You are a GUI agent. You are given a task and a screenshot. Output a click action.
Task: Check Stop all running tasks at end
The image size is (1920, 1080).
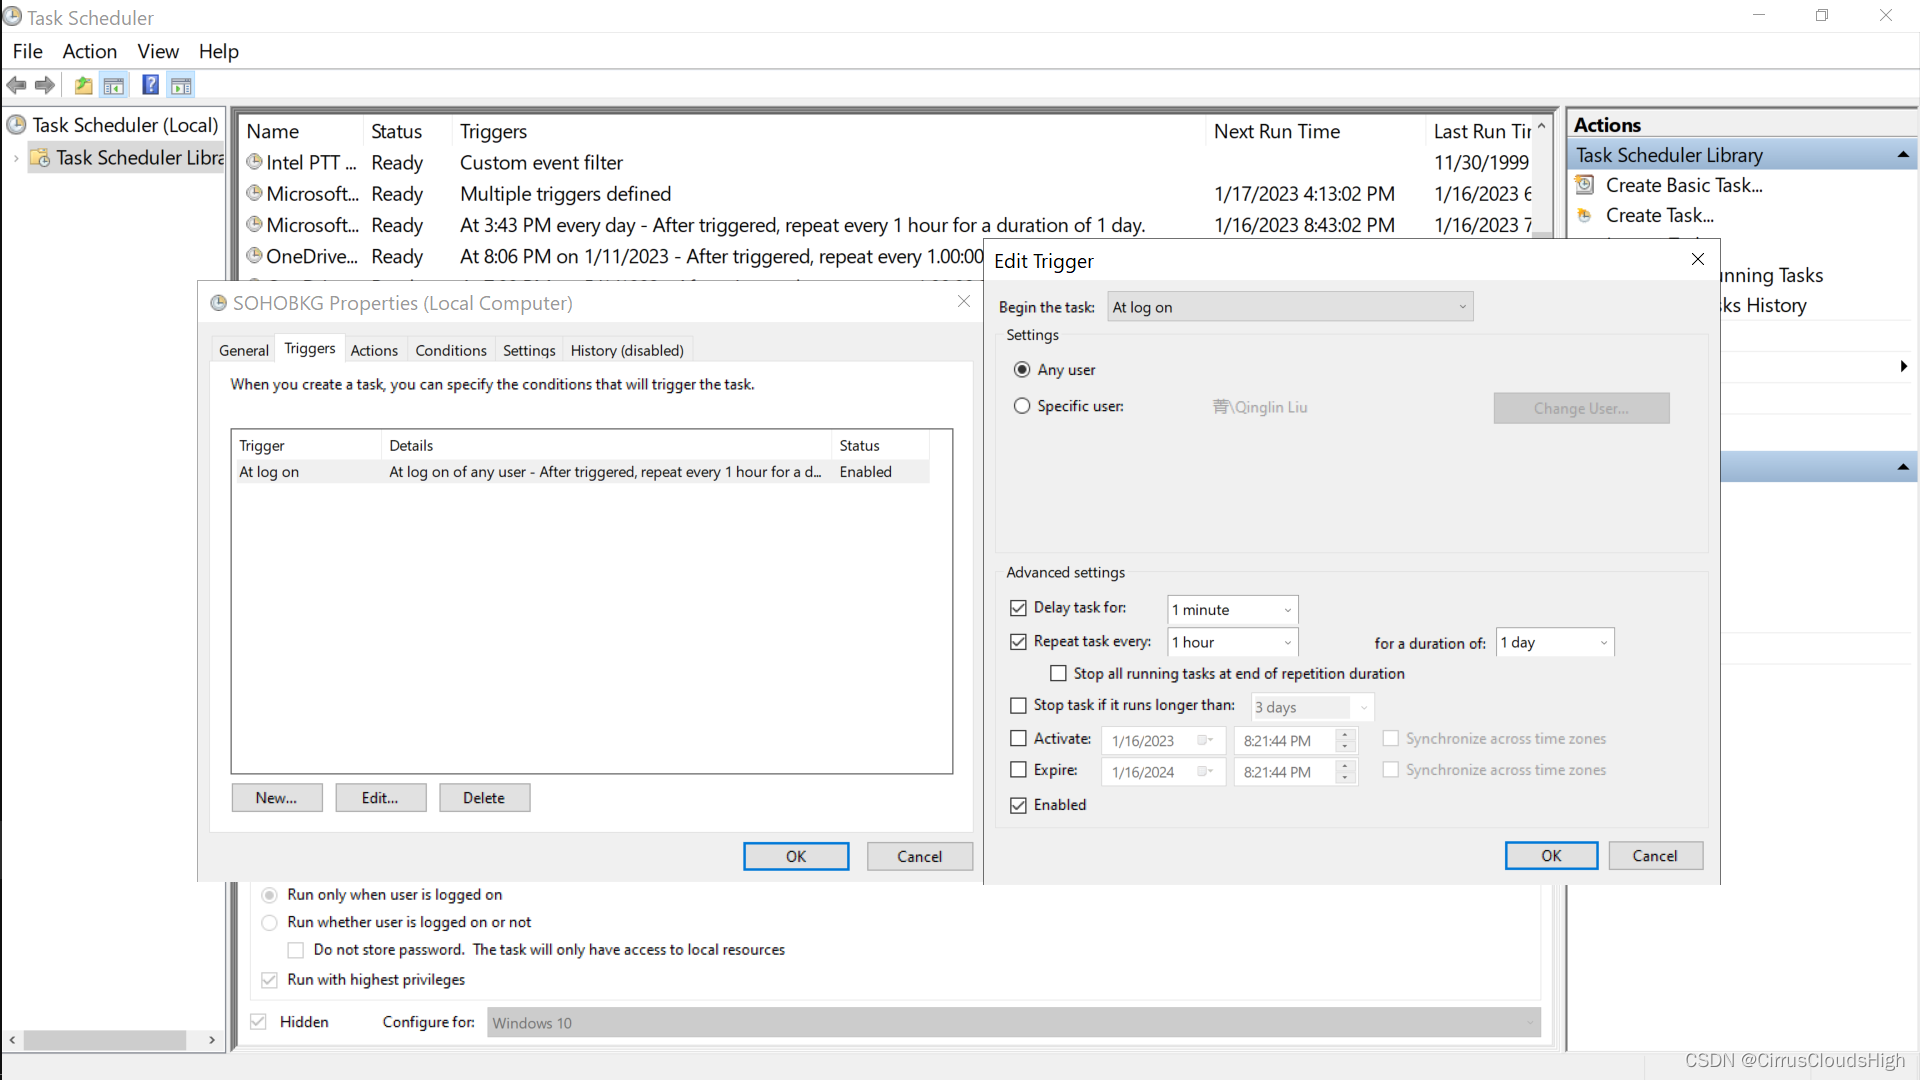click(1058, 674)
